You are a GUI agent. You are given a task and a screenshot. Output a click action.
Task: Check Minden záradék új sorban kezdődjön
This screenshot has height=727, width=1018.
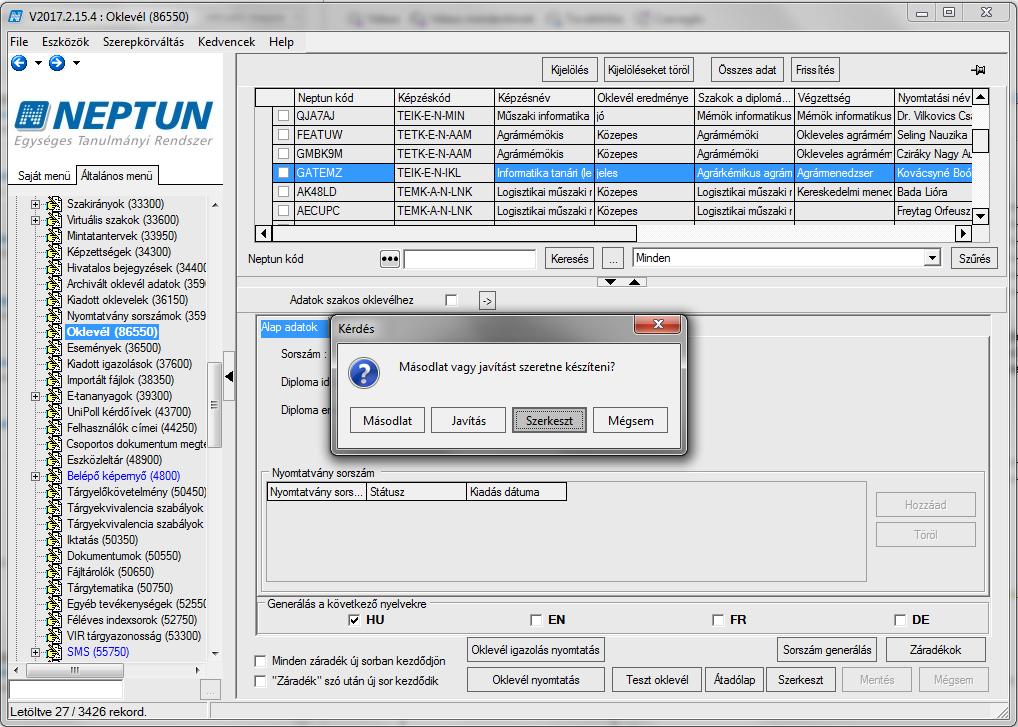260,661
